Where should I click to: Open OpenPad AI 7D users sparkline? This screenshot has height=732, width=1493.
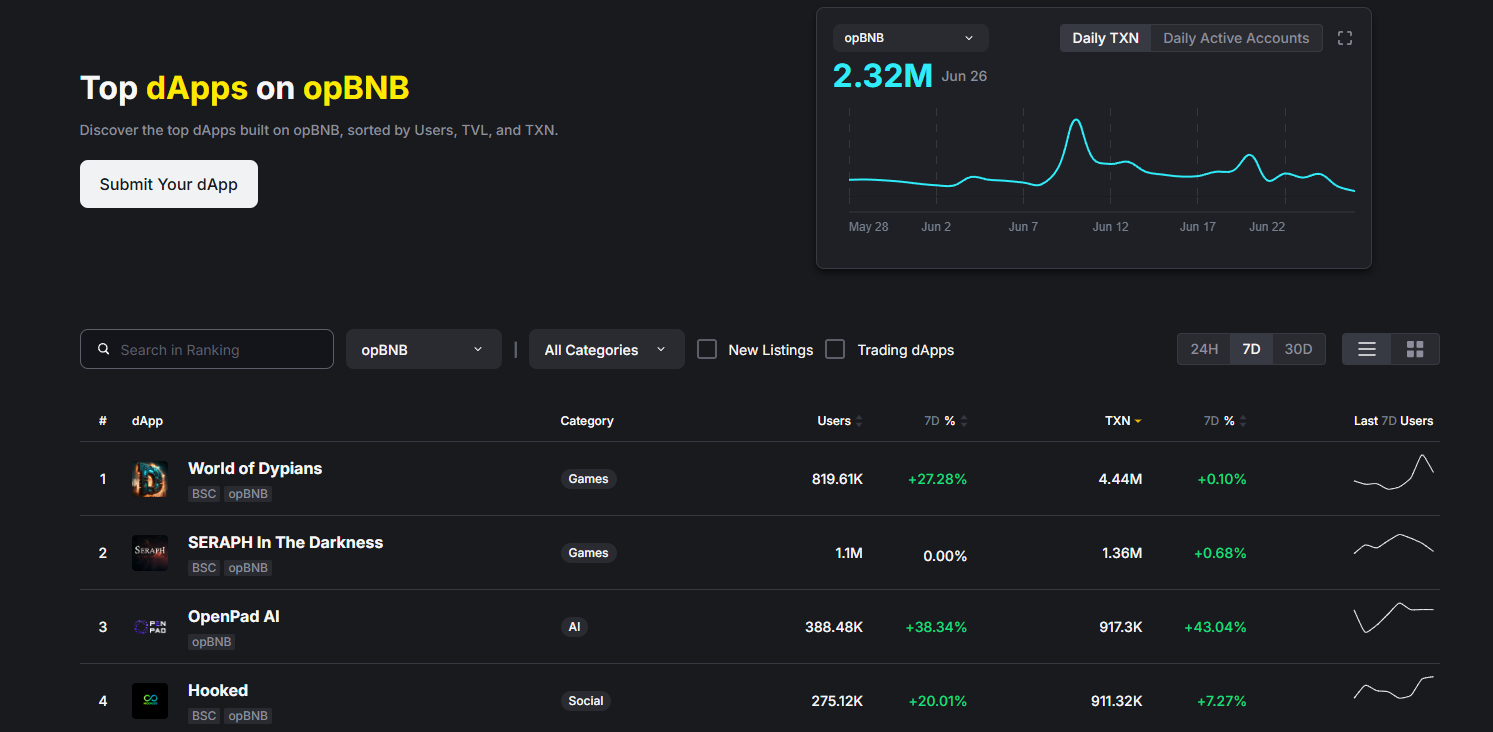1394,618
